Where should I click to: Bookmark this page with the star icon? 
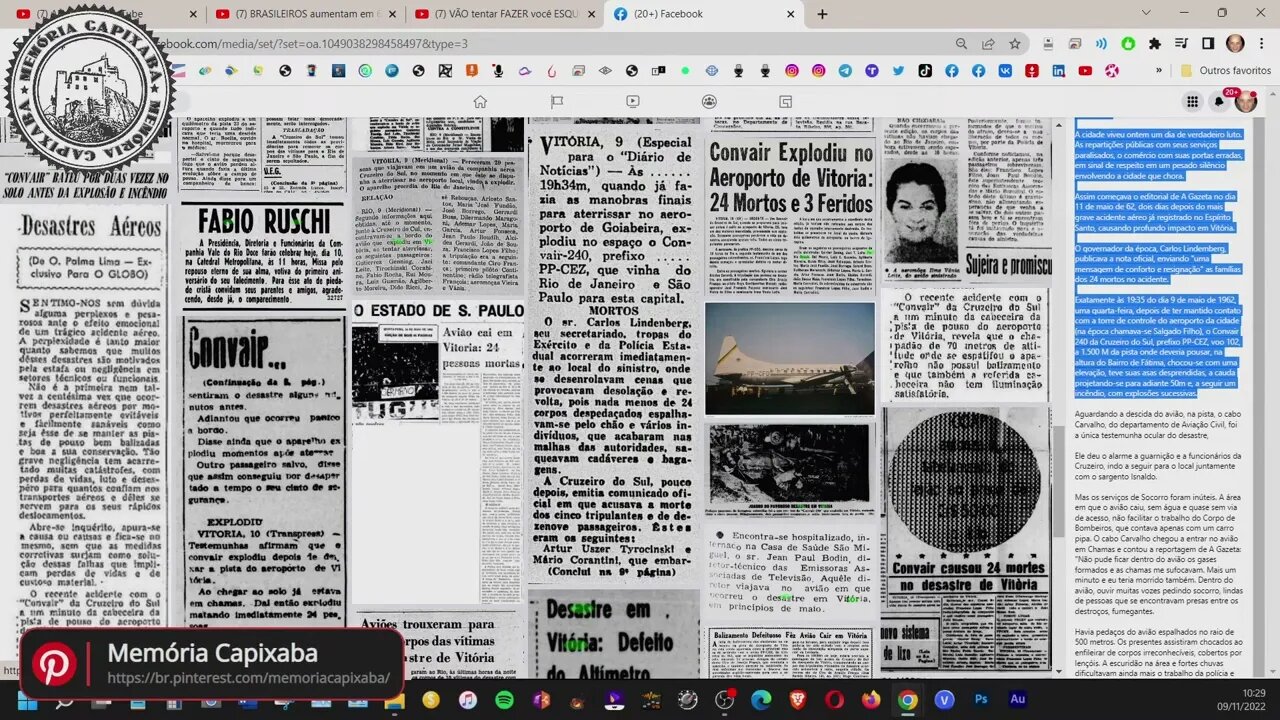pos(1015,44)
